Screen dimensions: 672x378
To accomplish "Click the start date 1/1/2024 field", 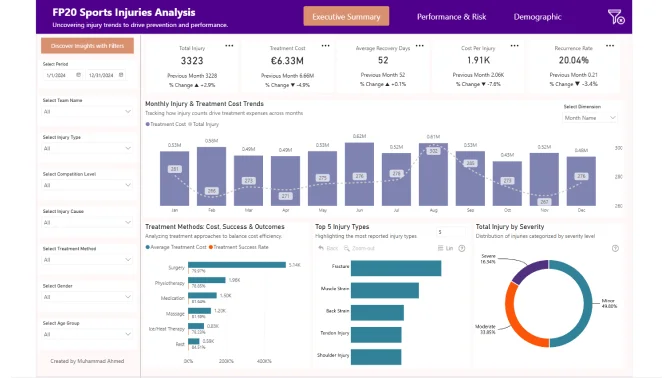I will point(63,75).
